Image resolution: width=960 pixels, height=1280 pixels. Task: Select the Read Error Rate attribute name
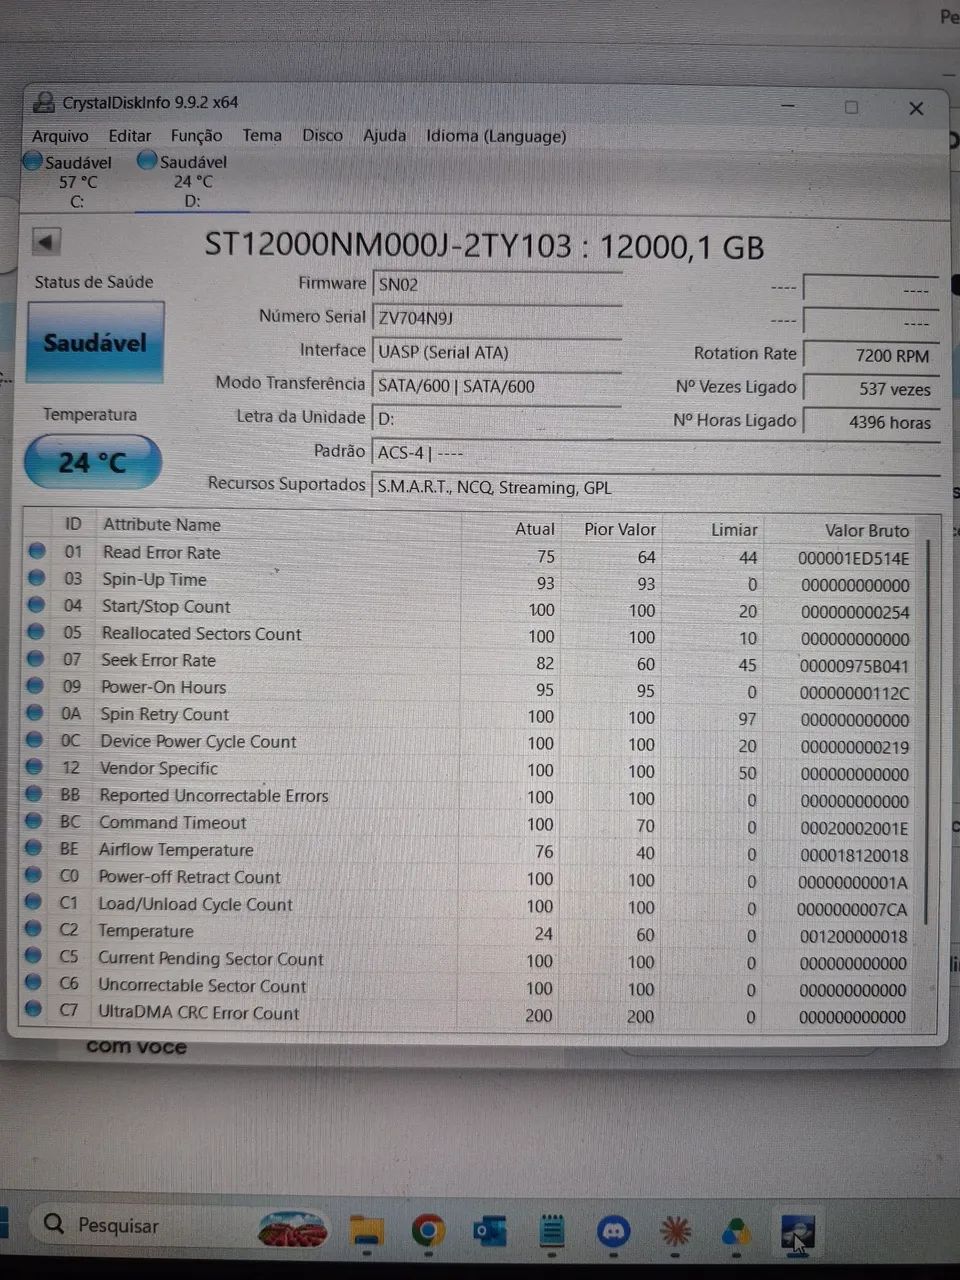point(161,552)
